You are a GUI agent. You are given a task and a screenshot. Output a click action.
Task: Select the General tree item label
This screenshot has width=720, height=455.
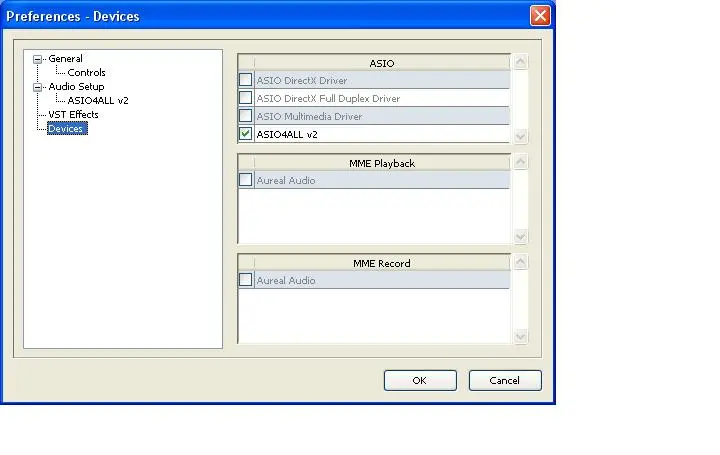click(65, 59)
